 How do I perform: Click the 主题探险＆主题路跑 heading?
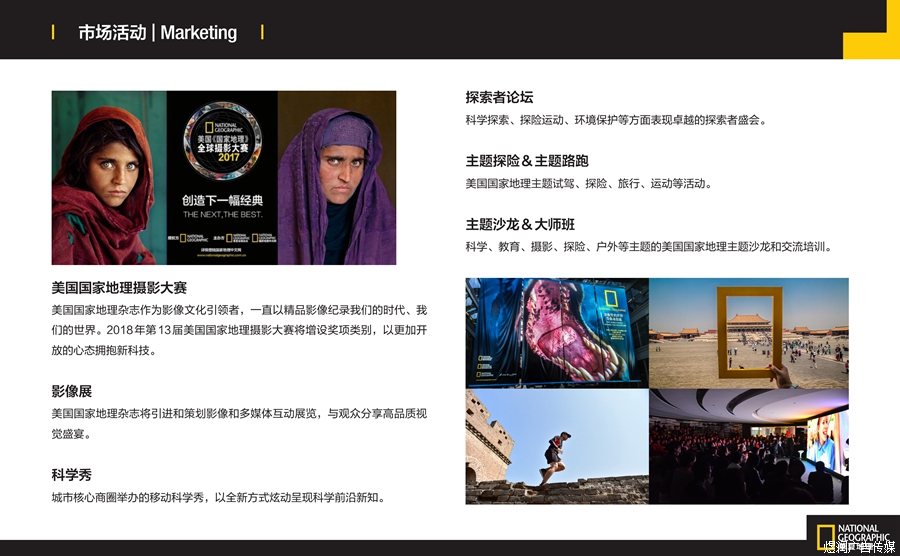coord(527,161)
